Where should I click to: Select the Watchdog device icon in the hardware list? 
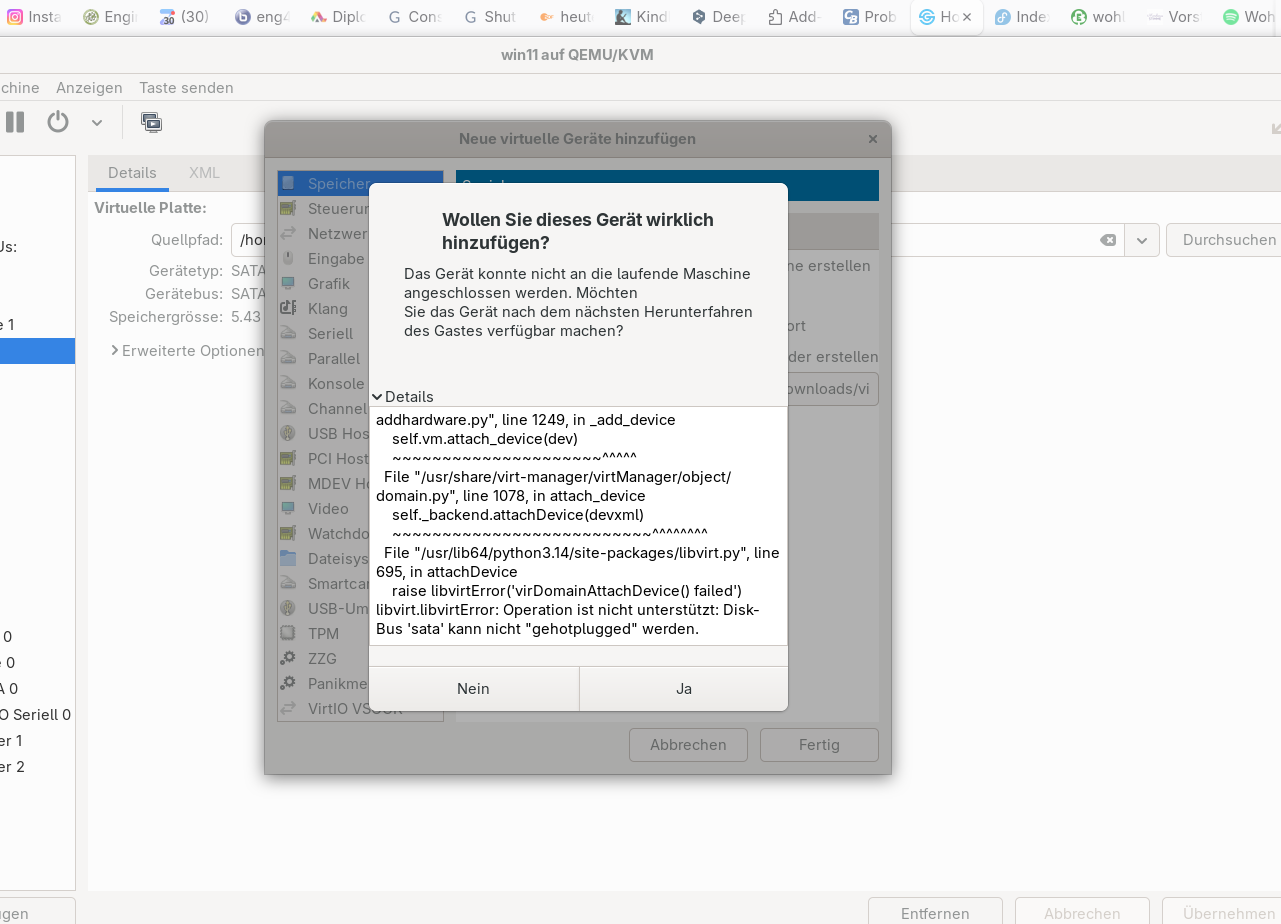pyautogui.click(x=288, y=533)
